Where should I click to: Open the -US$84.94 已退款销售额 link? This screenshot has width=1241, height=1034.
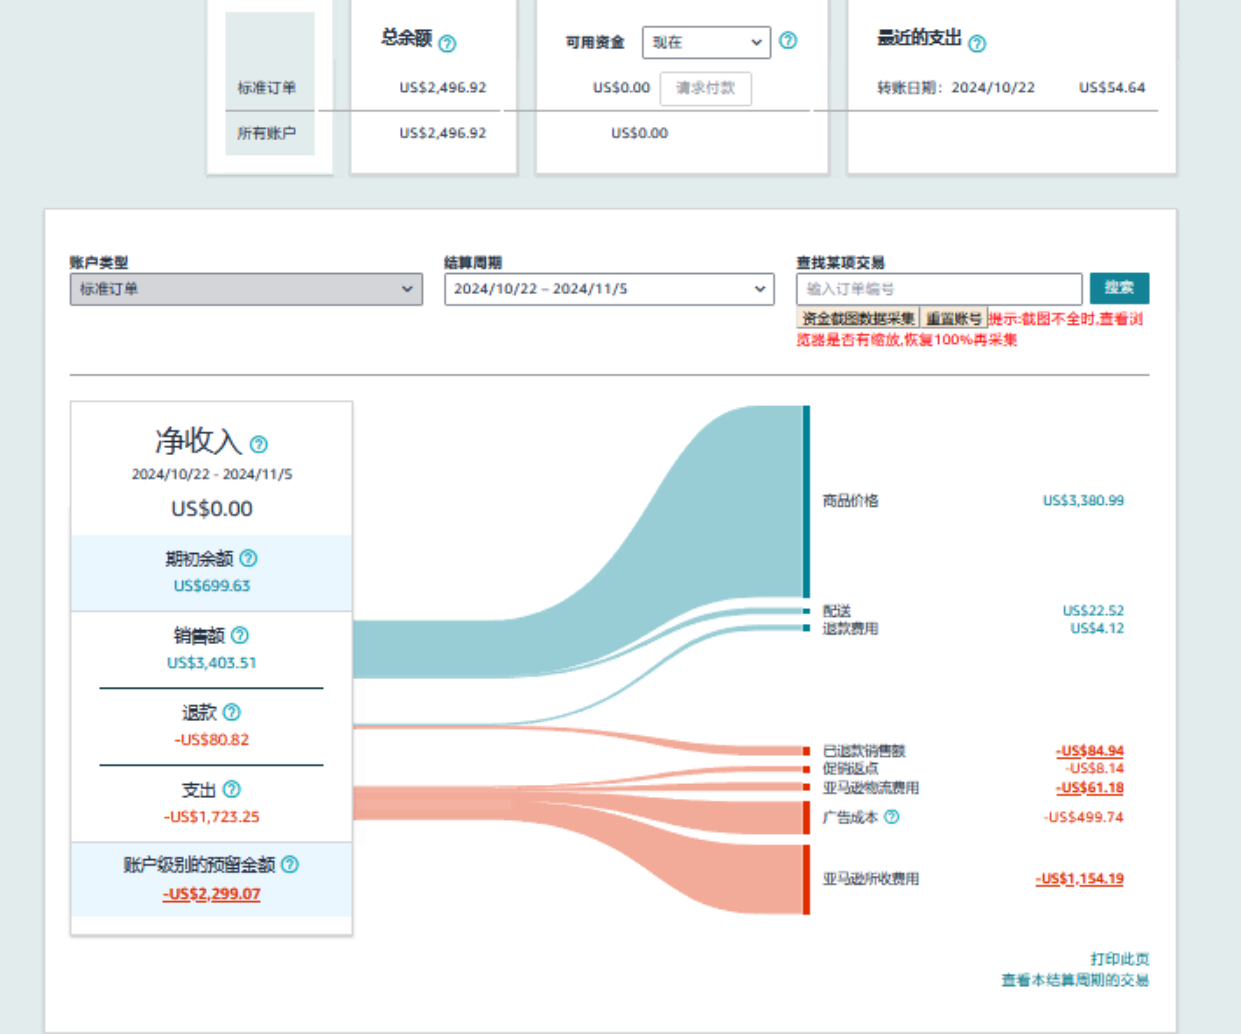(1089, 750)
